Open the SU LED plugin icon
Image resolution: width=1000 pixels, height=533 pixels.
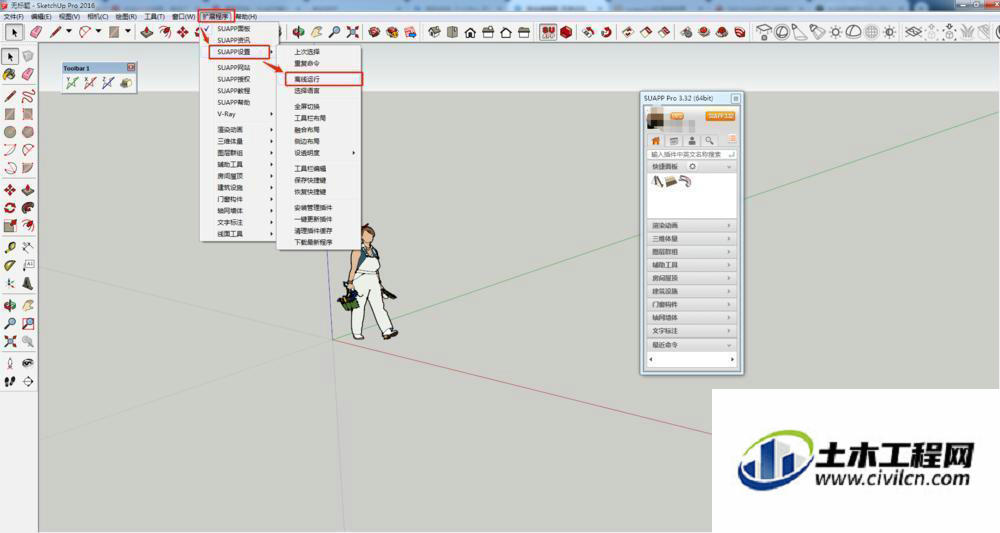pos(548,32)
